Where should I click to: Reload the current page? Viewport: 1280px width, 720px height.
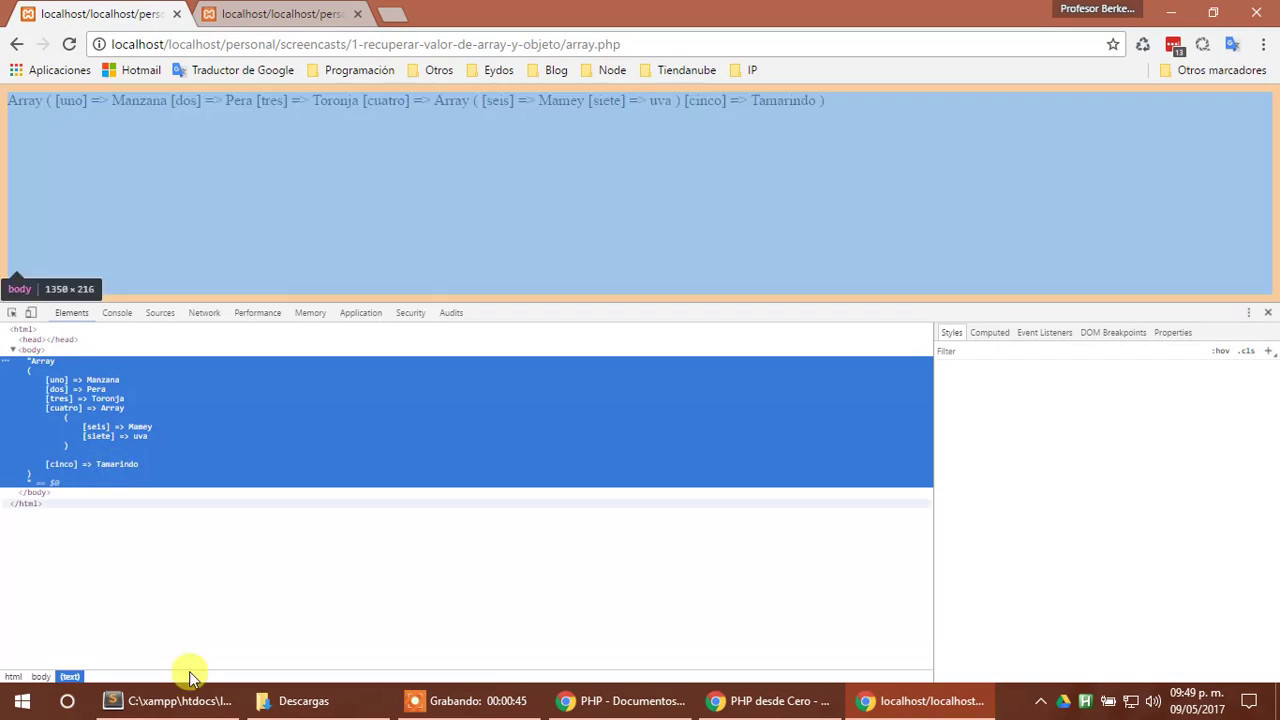69,44
